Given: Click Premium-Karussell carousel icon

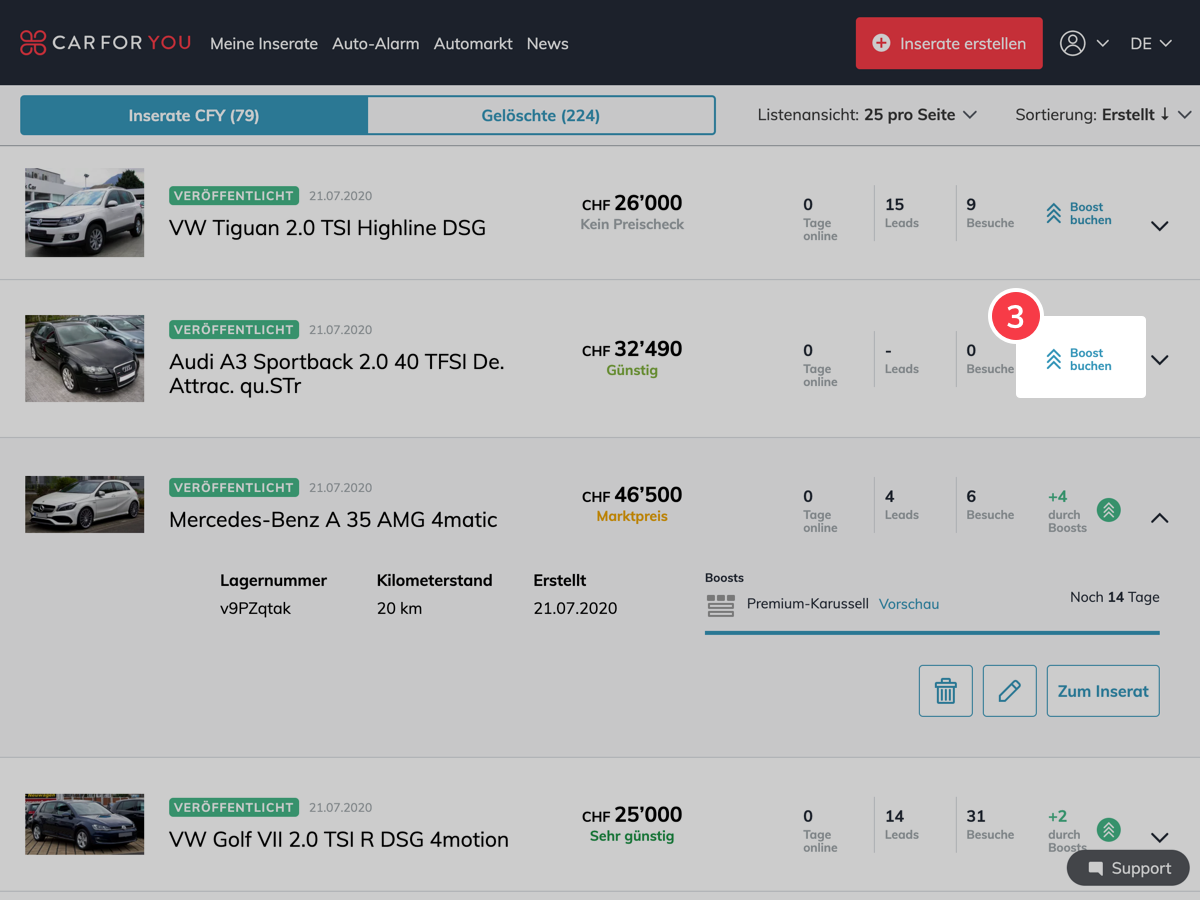Looking at the screenshot, I should (x=720, y=605).
